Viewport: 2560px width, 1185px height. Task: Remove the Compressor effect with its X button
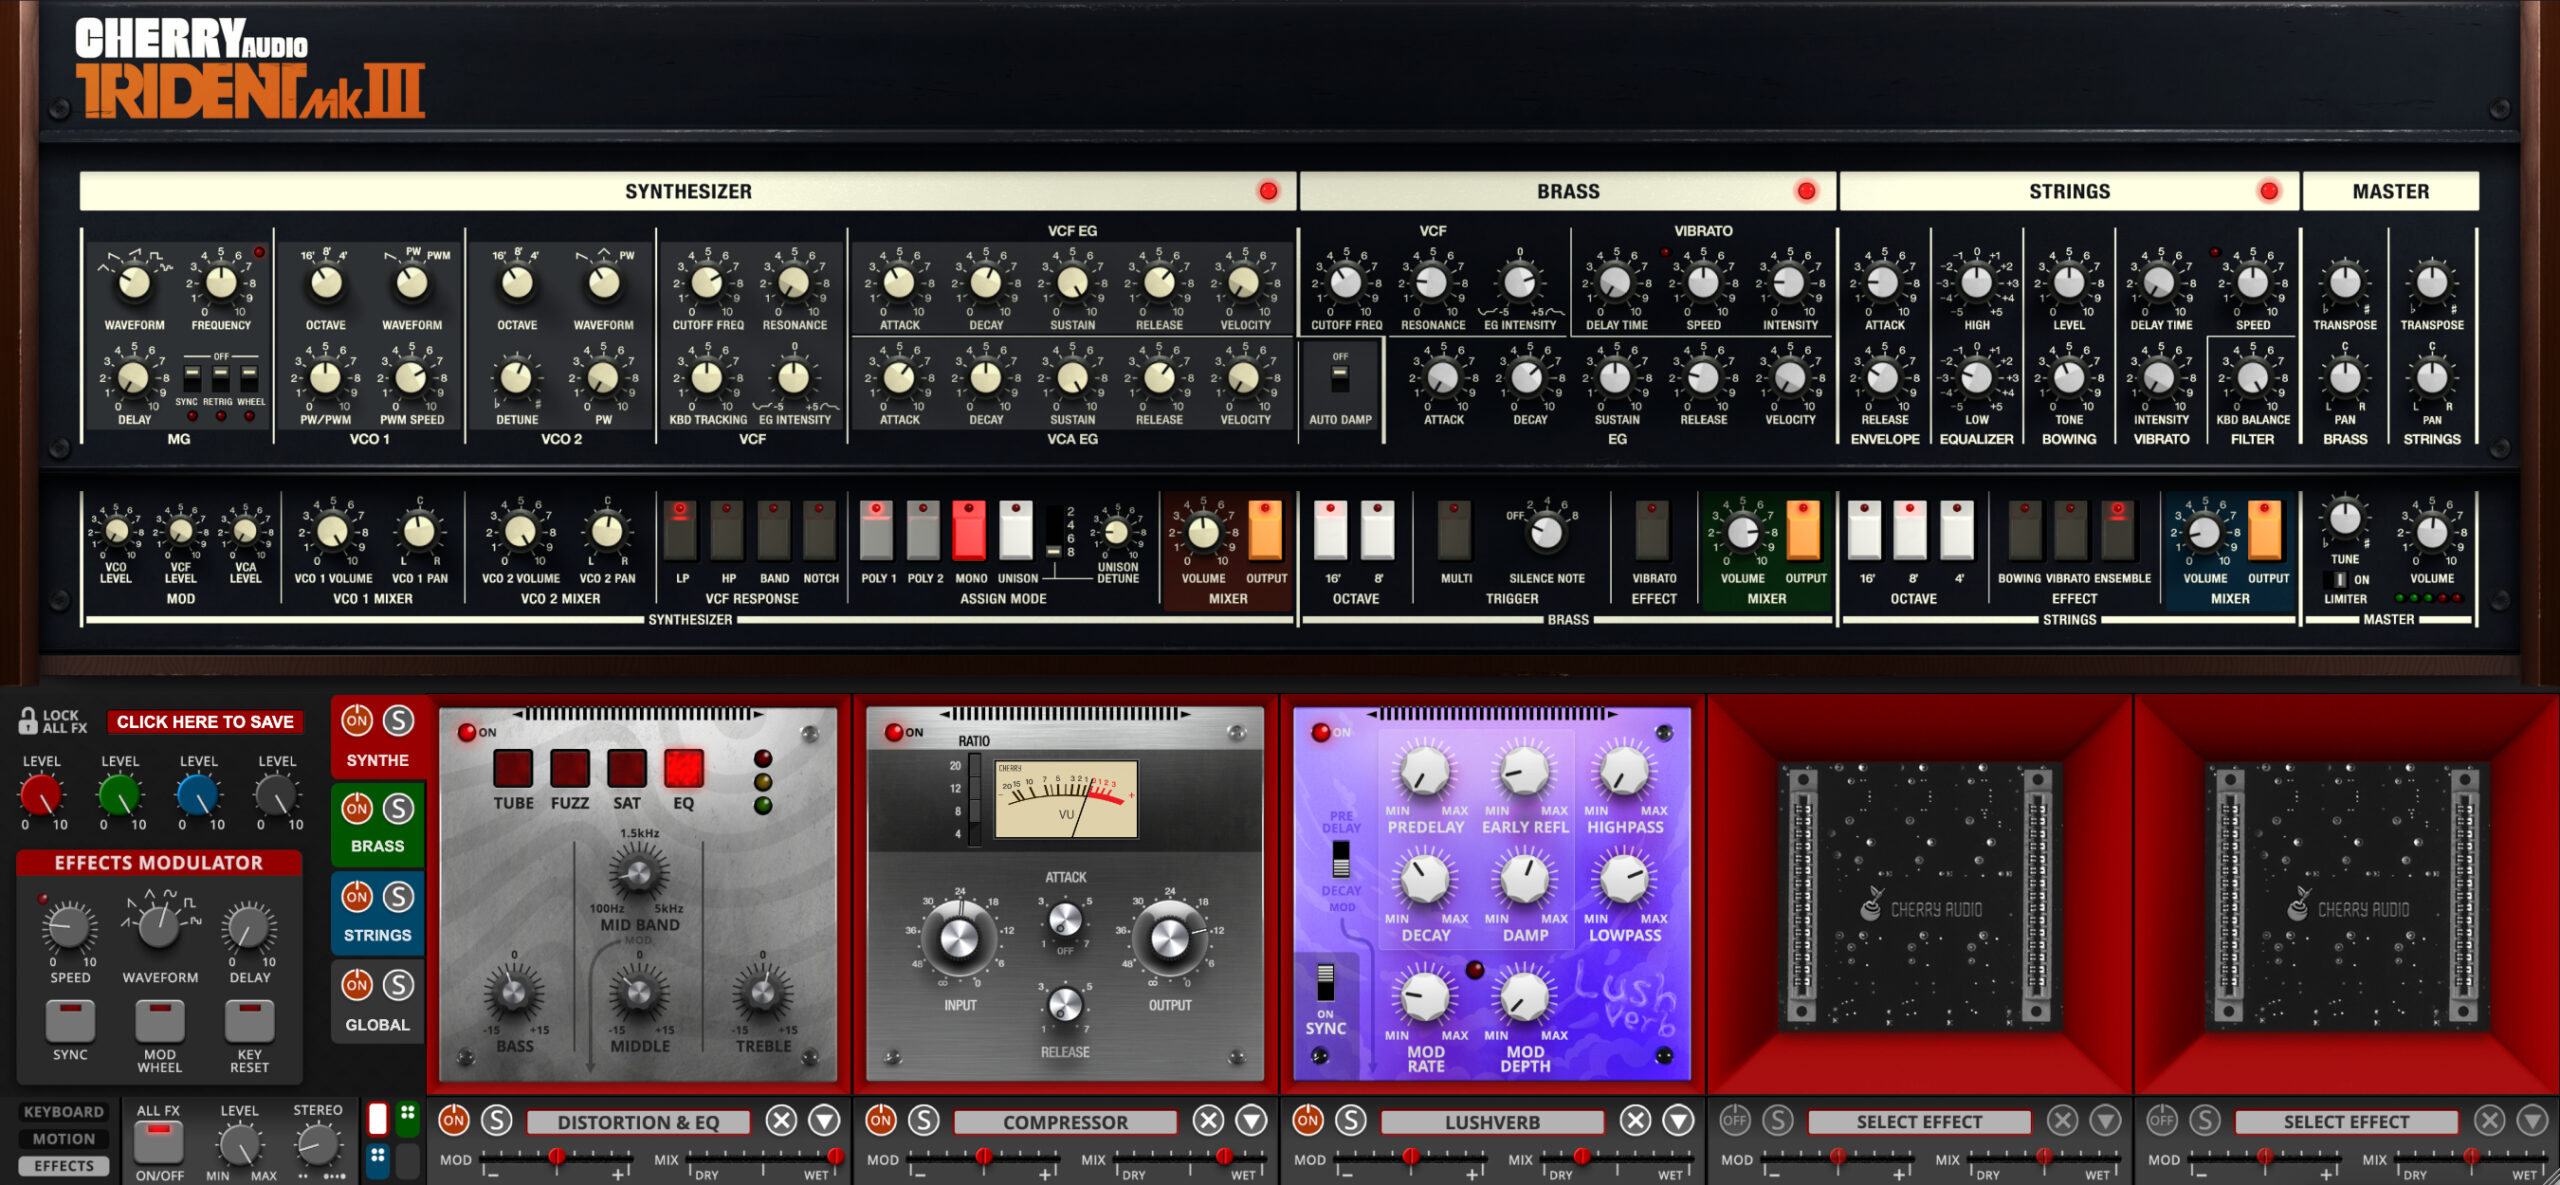(1209, 1121)
